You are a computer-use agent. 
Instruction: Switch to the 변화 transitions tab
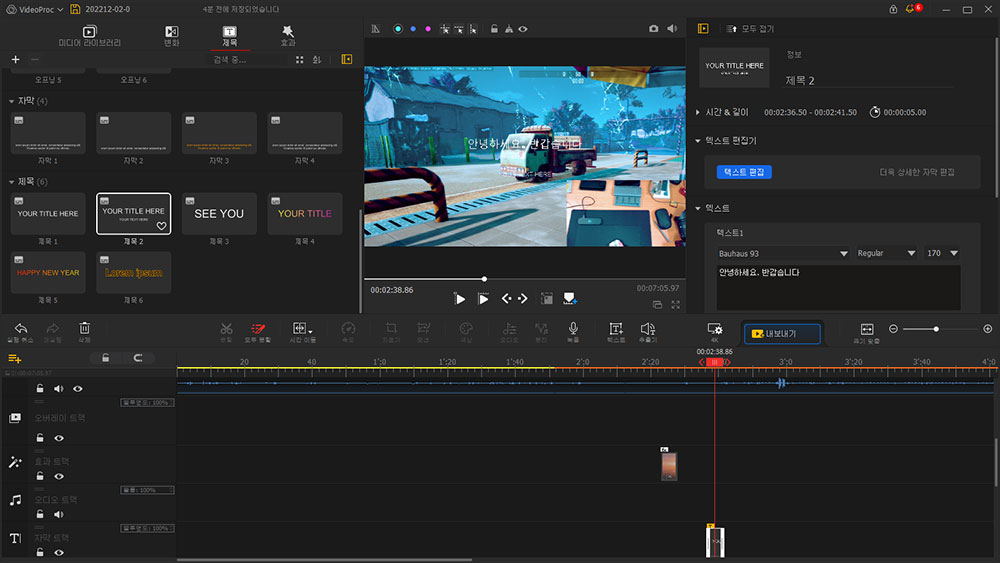pos(172,36)
